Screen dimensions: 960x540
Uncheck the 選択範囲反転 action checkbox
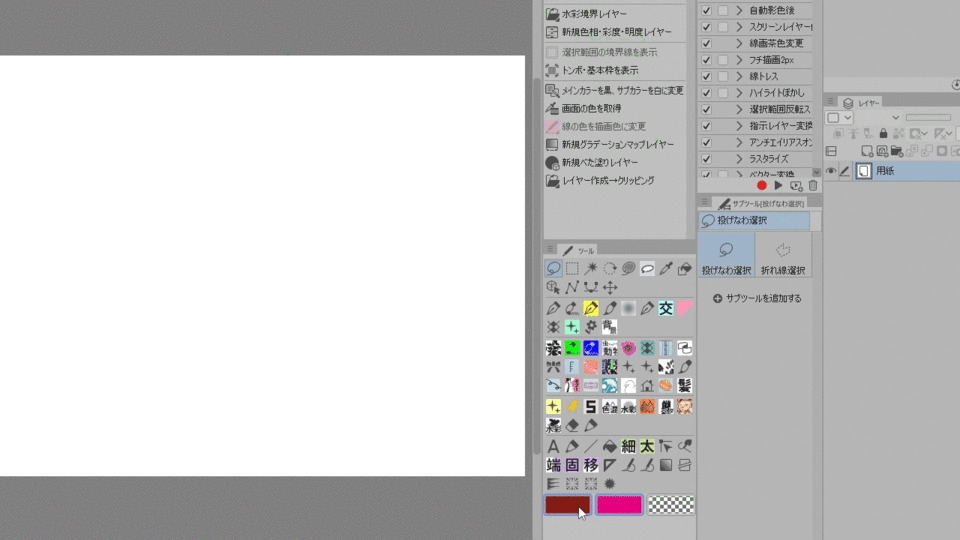click(707, 110)
